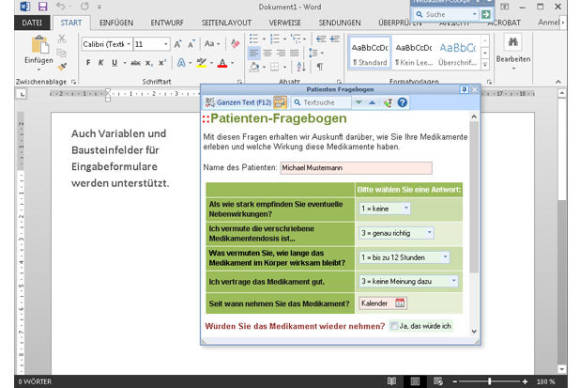This screenshot has height=388, width=580.
Task: Click the blue help question mark icon
Action: click(402, 102)
